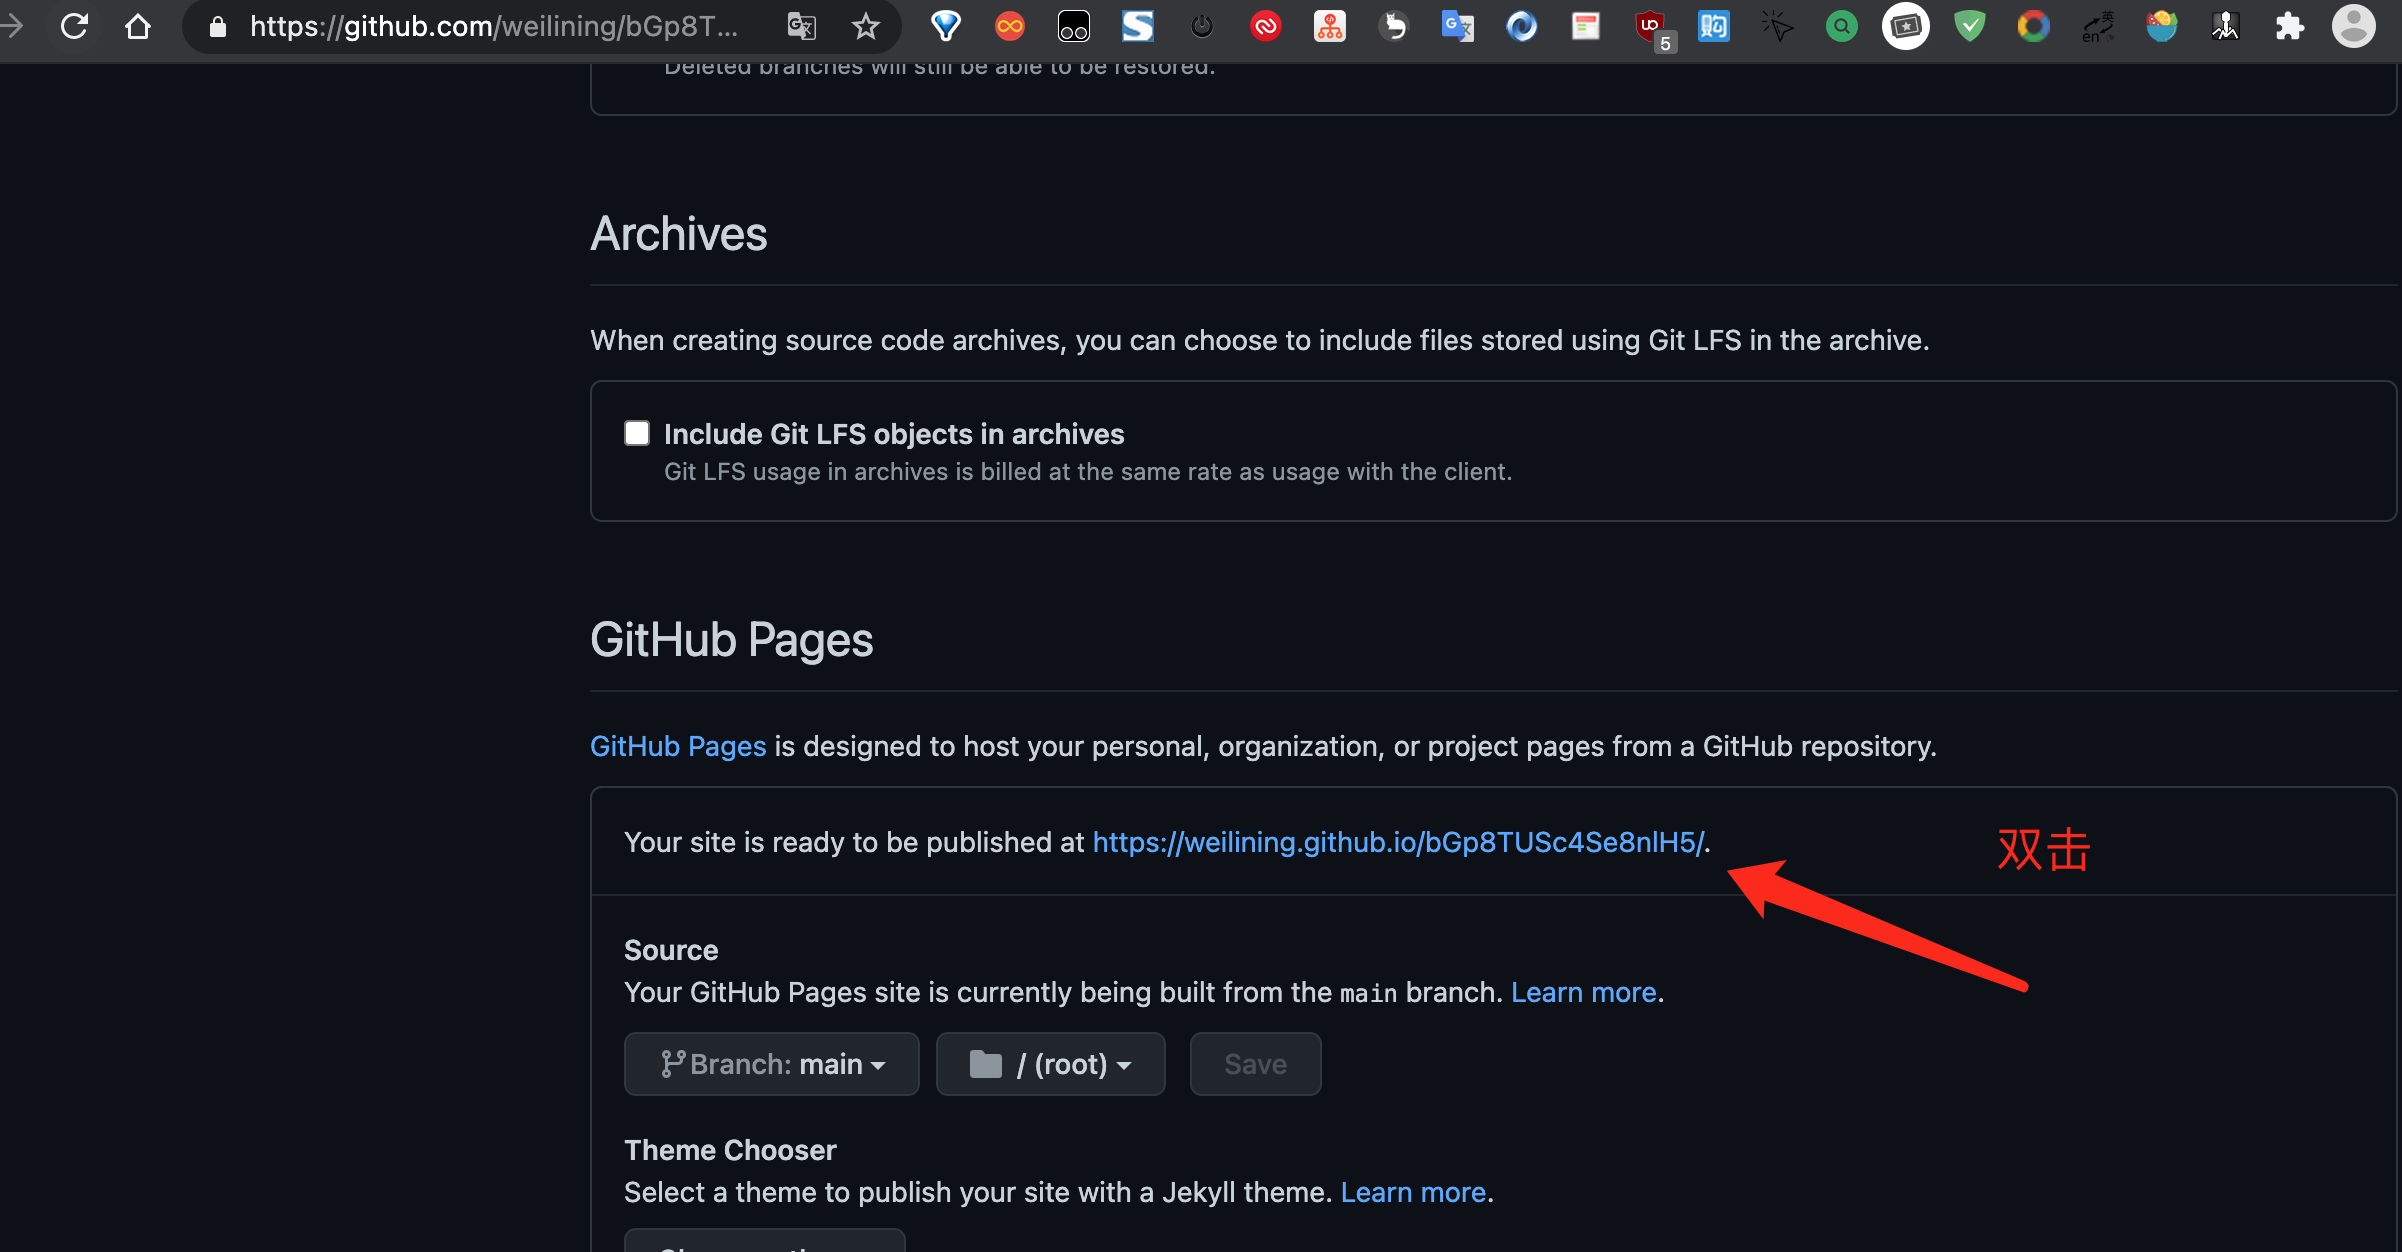2402x1252 pixels.
Task: Open the uBlock Origin extension with 5 badge
Action: click(x=1651, y=27)
